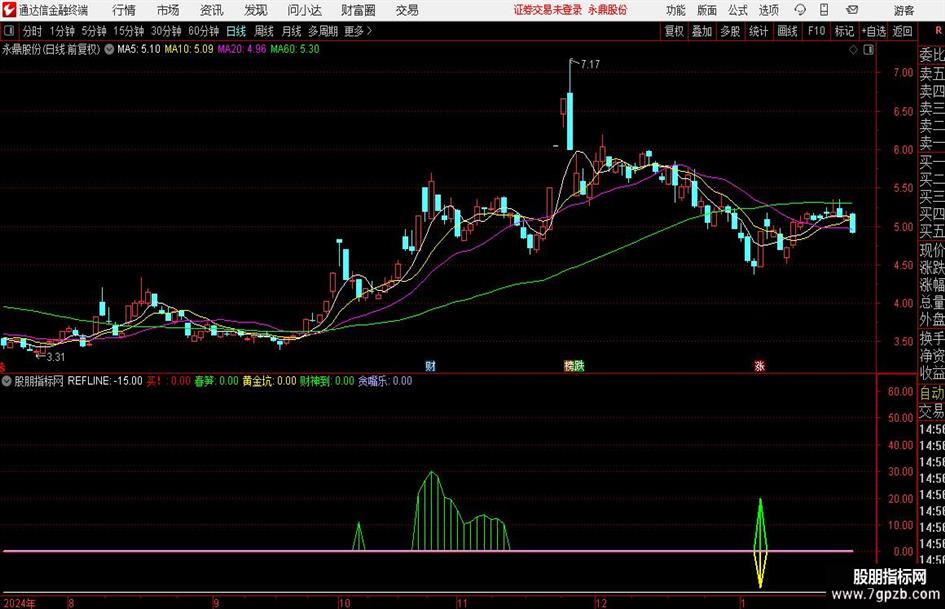
Task: Switch to the 30分钟 period tab
Action: coord(166,31)
